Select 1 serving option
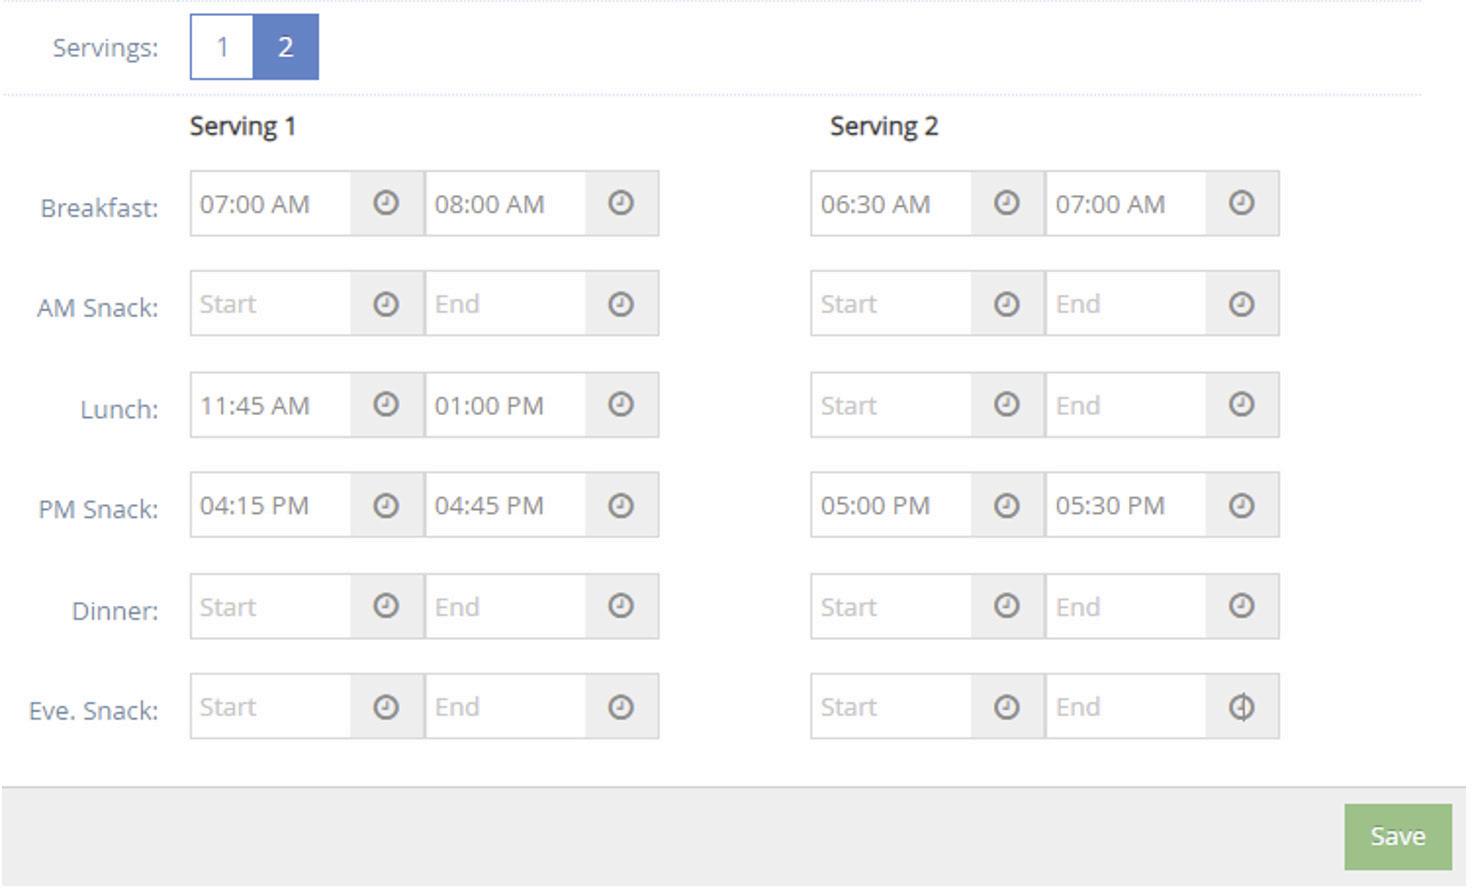 coord(222,47)
